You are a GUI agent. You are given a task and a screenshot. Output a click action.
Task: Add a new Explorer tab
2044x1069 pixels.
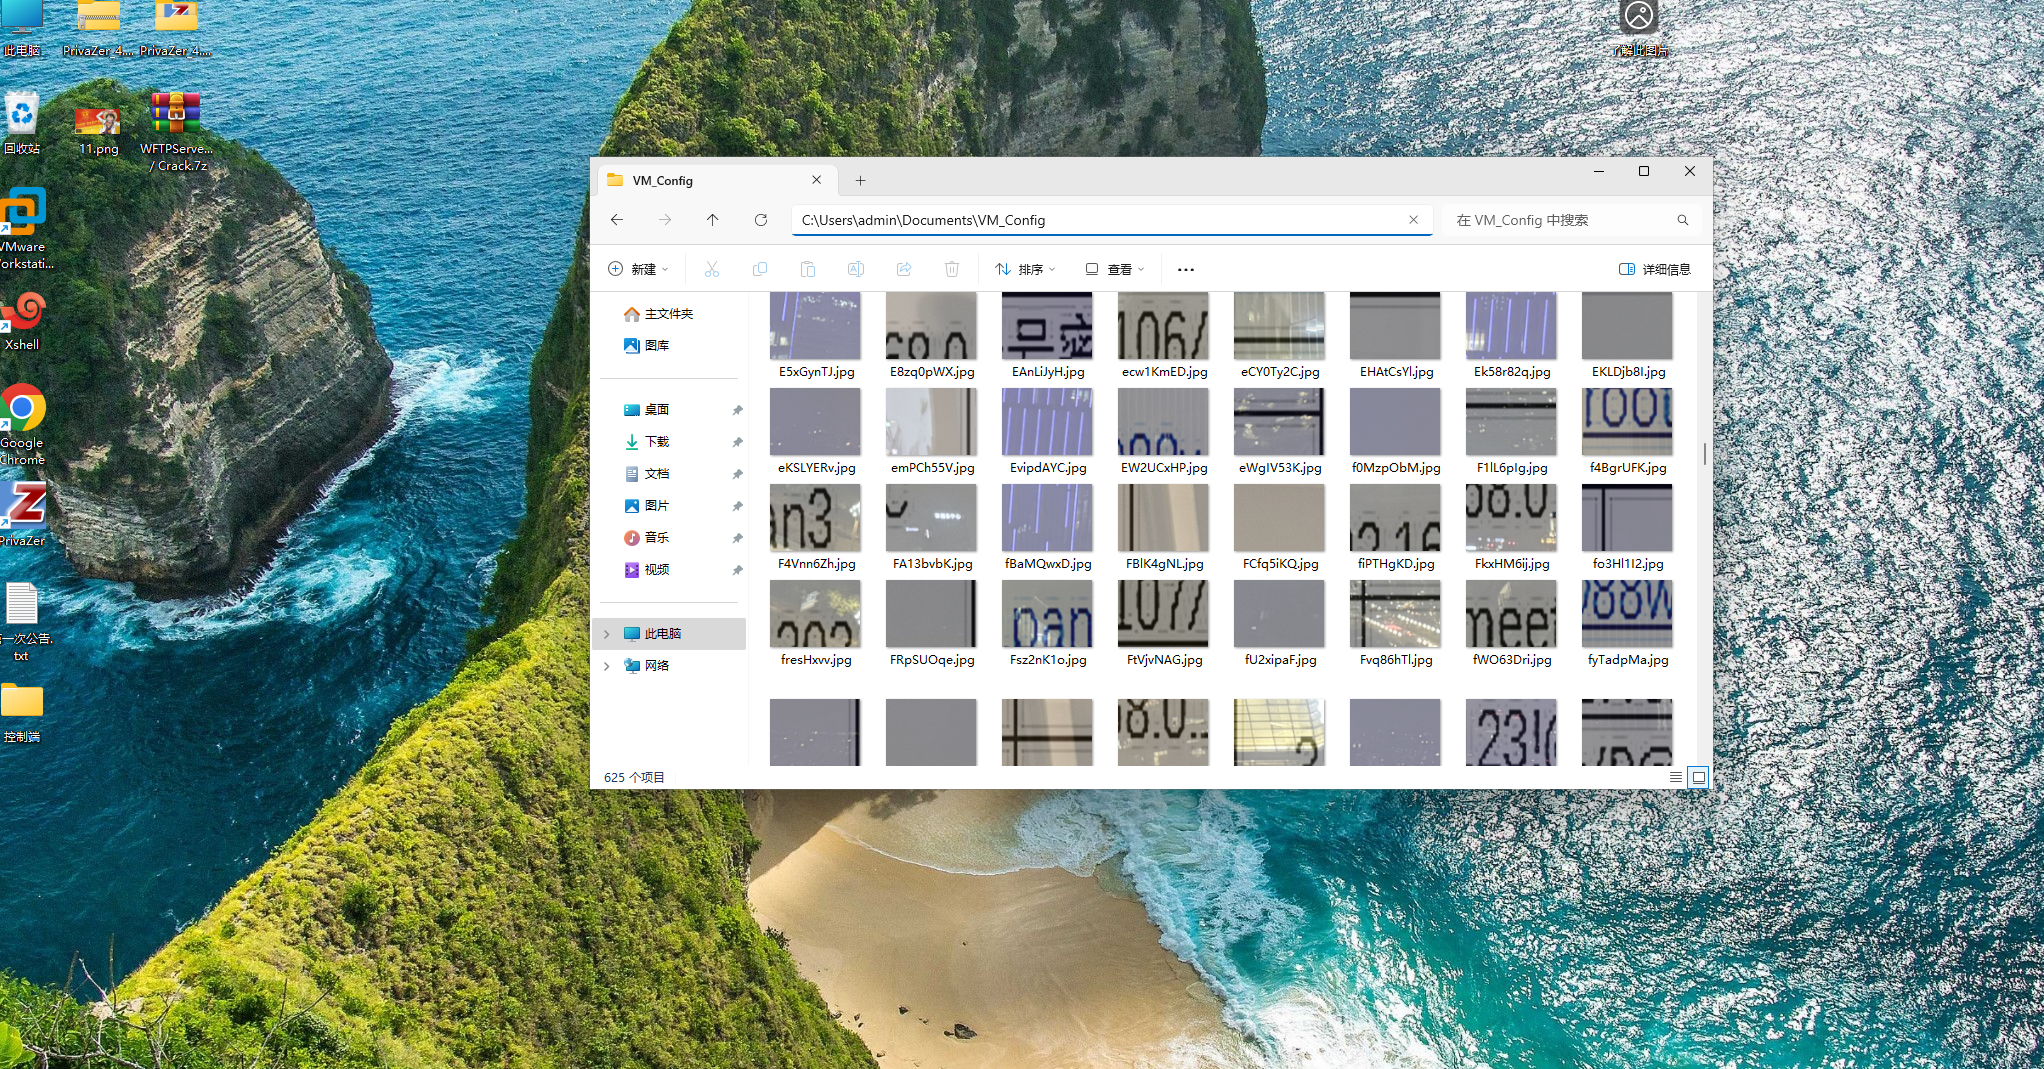point(860,181)
